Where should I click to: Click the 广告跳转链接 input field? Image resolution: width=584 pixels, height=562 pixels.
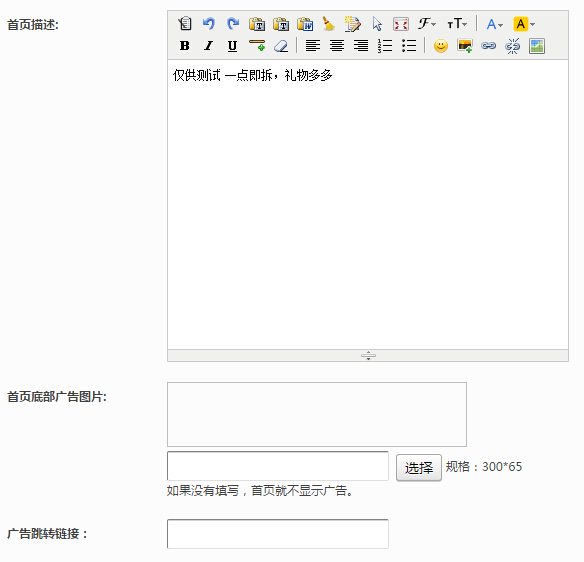click(x=278, y=534)
